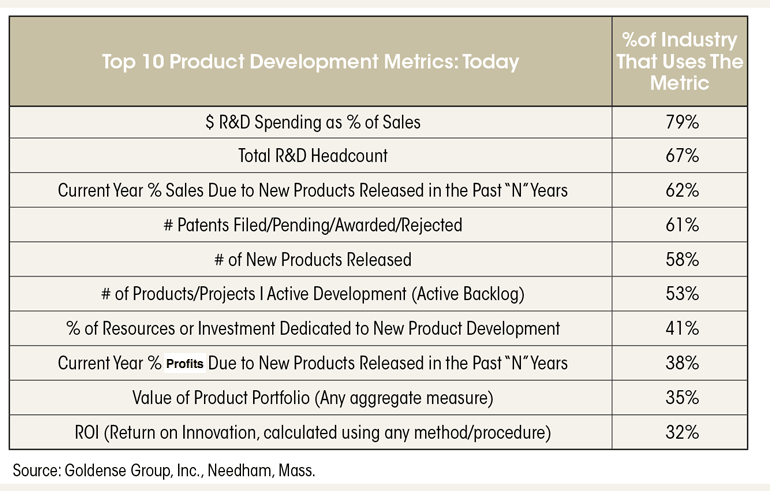Select the 79% value cell
The height and width of the screenshot is (491, 770).
(682, 122)
